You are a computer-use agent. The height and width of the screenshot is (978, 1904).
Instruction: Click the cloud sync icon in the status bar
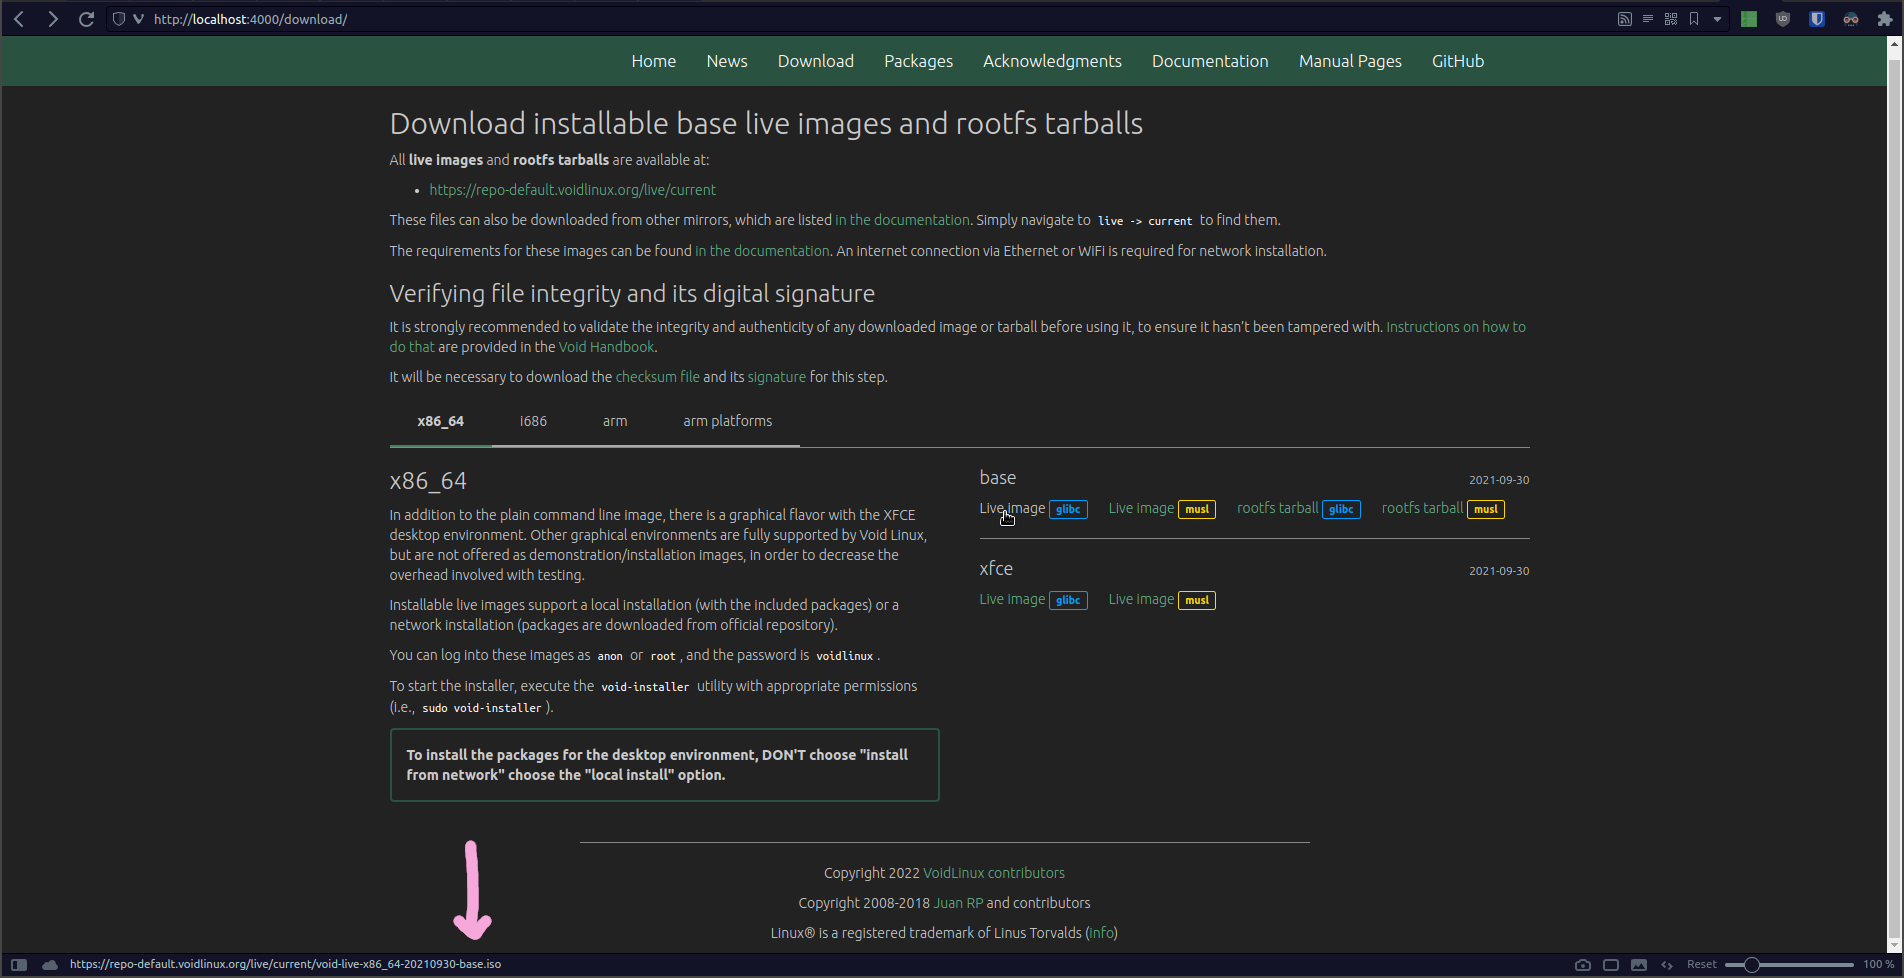point(49,965)
